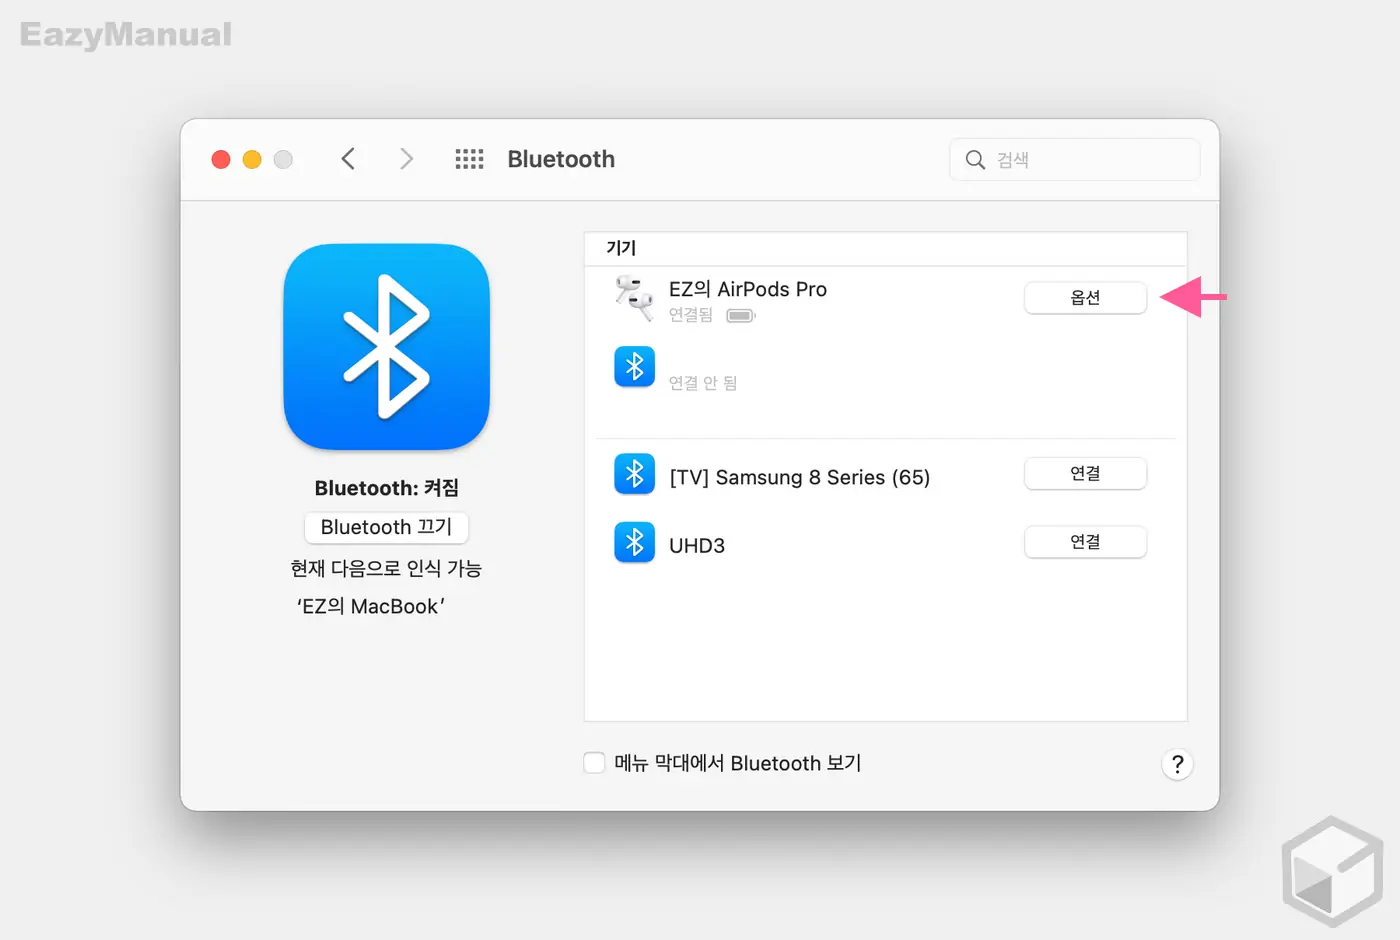Minimize the Bluetooth window

tap(252, 160)
